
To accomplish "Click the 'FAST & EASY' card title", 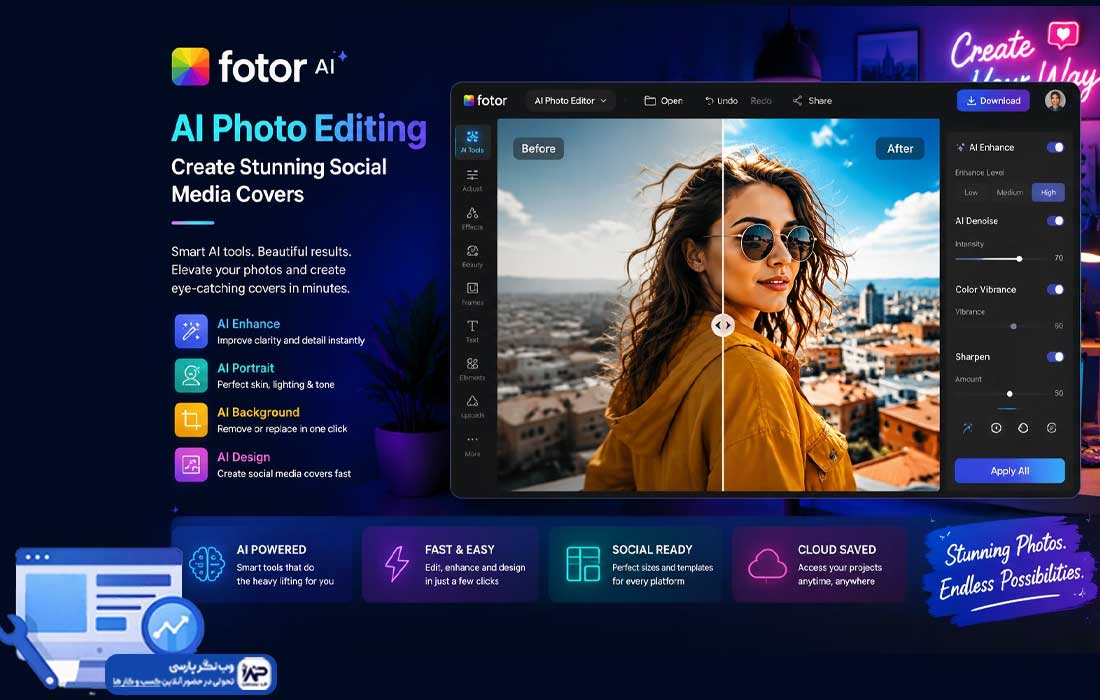I will click(460, 550).
